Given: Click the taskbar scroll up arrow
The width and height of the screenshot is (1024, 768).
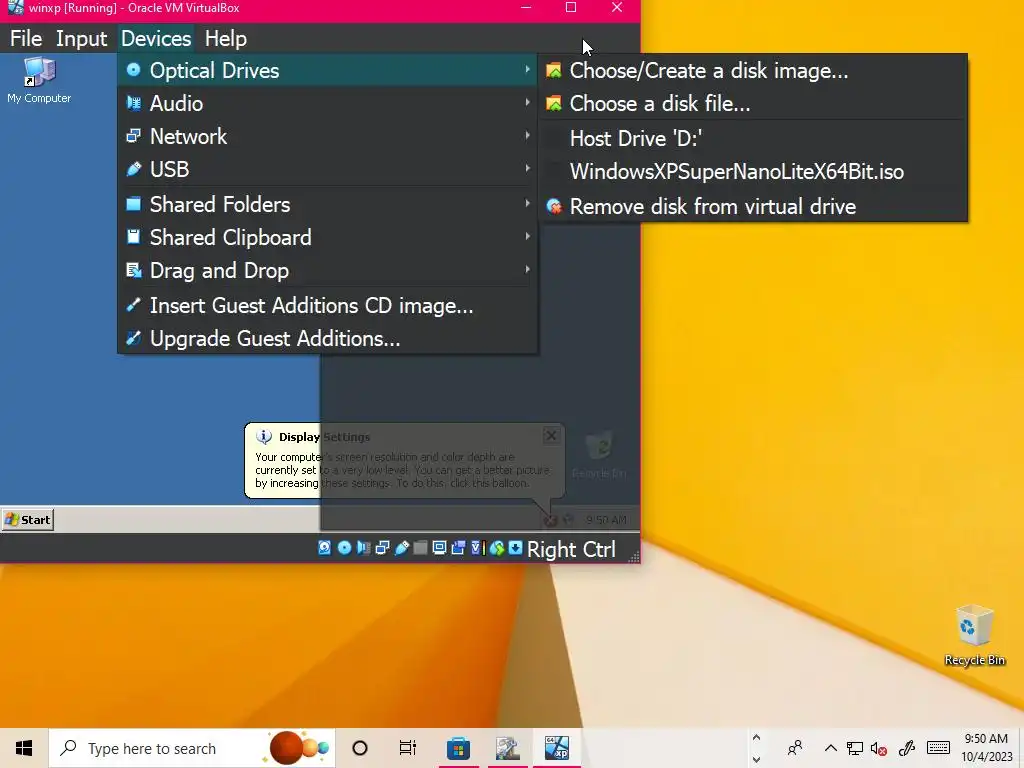Looking at the screenshot, I should pyautogui.click(x=756, y=738).
